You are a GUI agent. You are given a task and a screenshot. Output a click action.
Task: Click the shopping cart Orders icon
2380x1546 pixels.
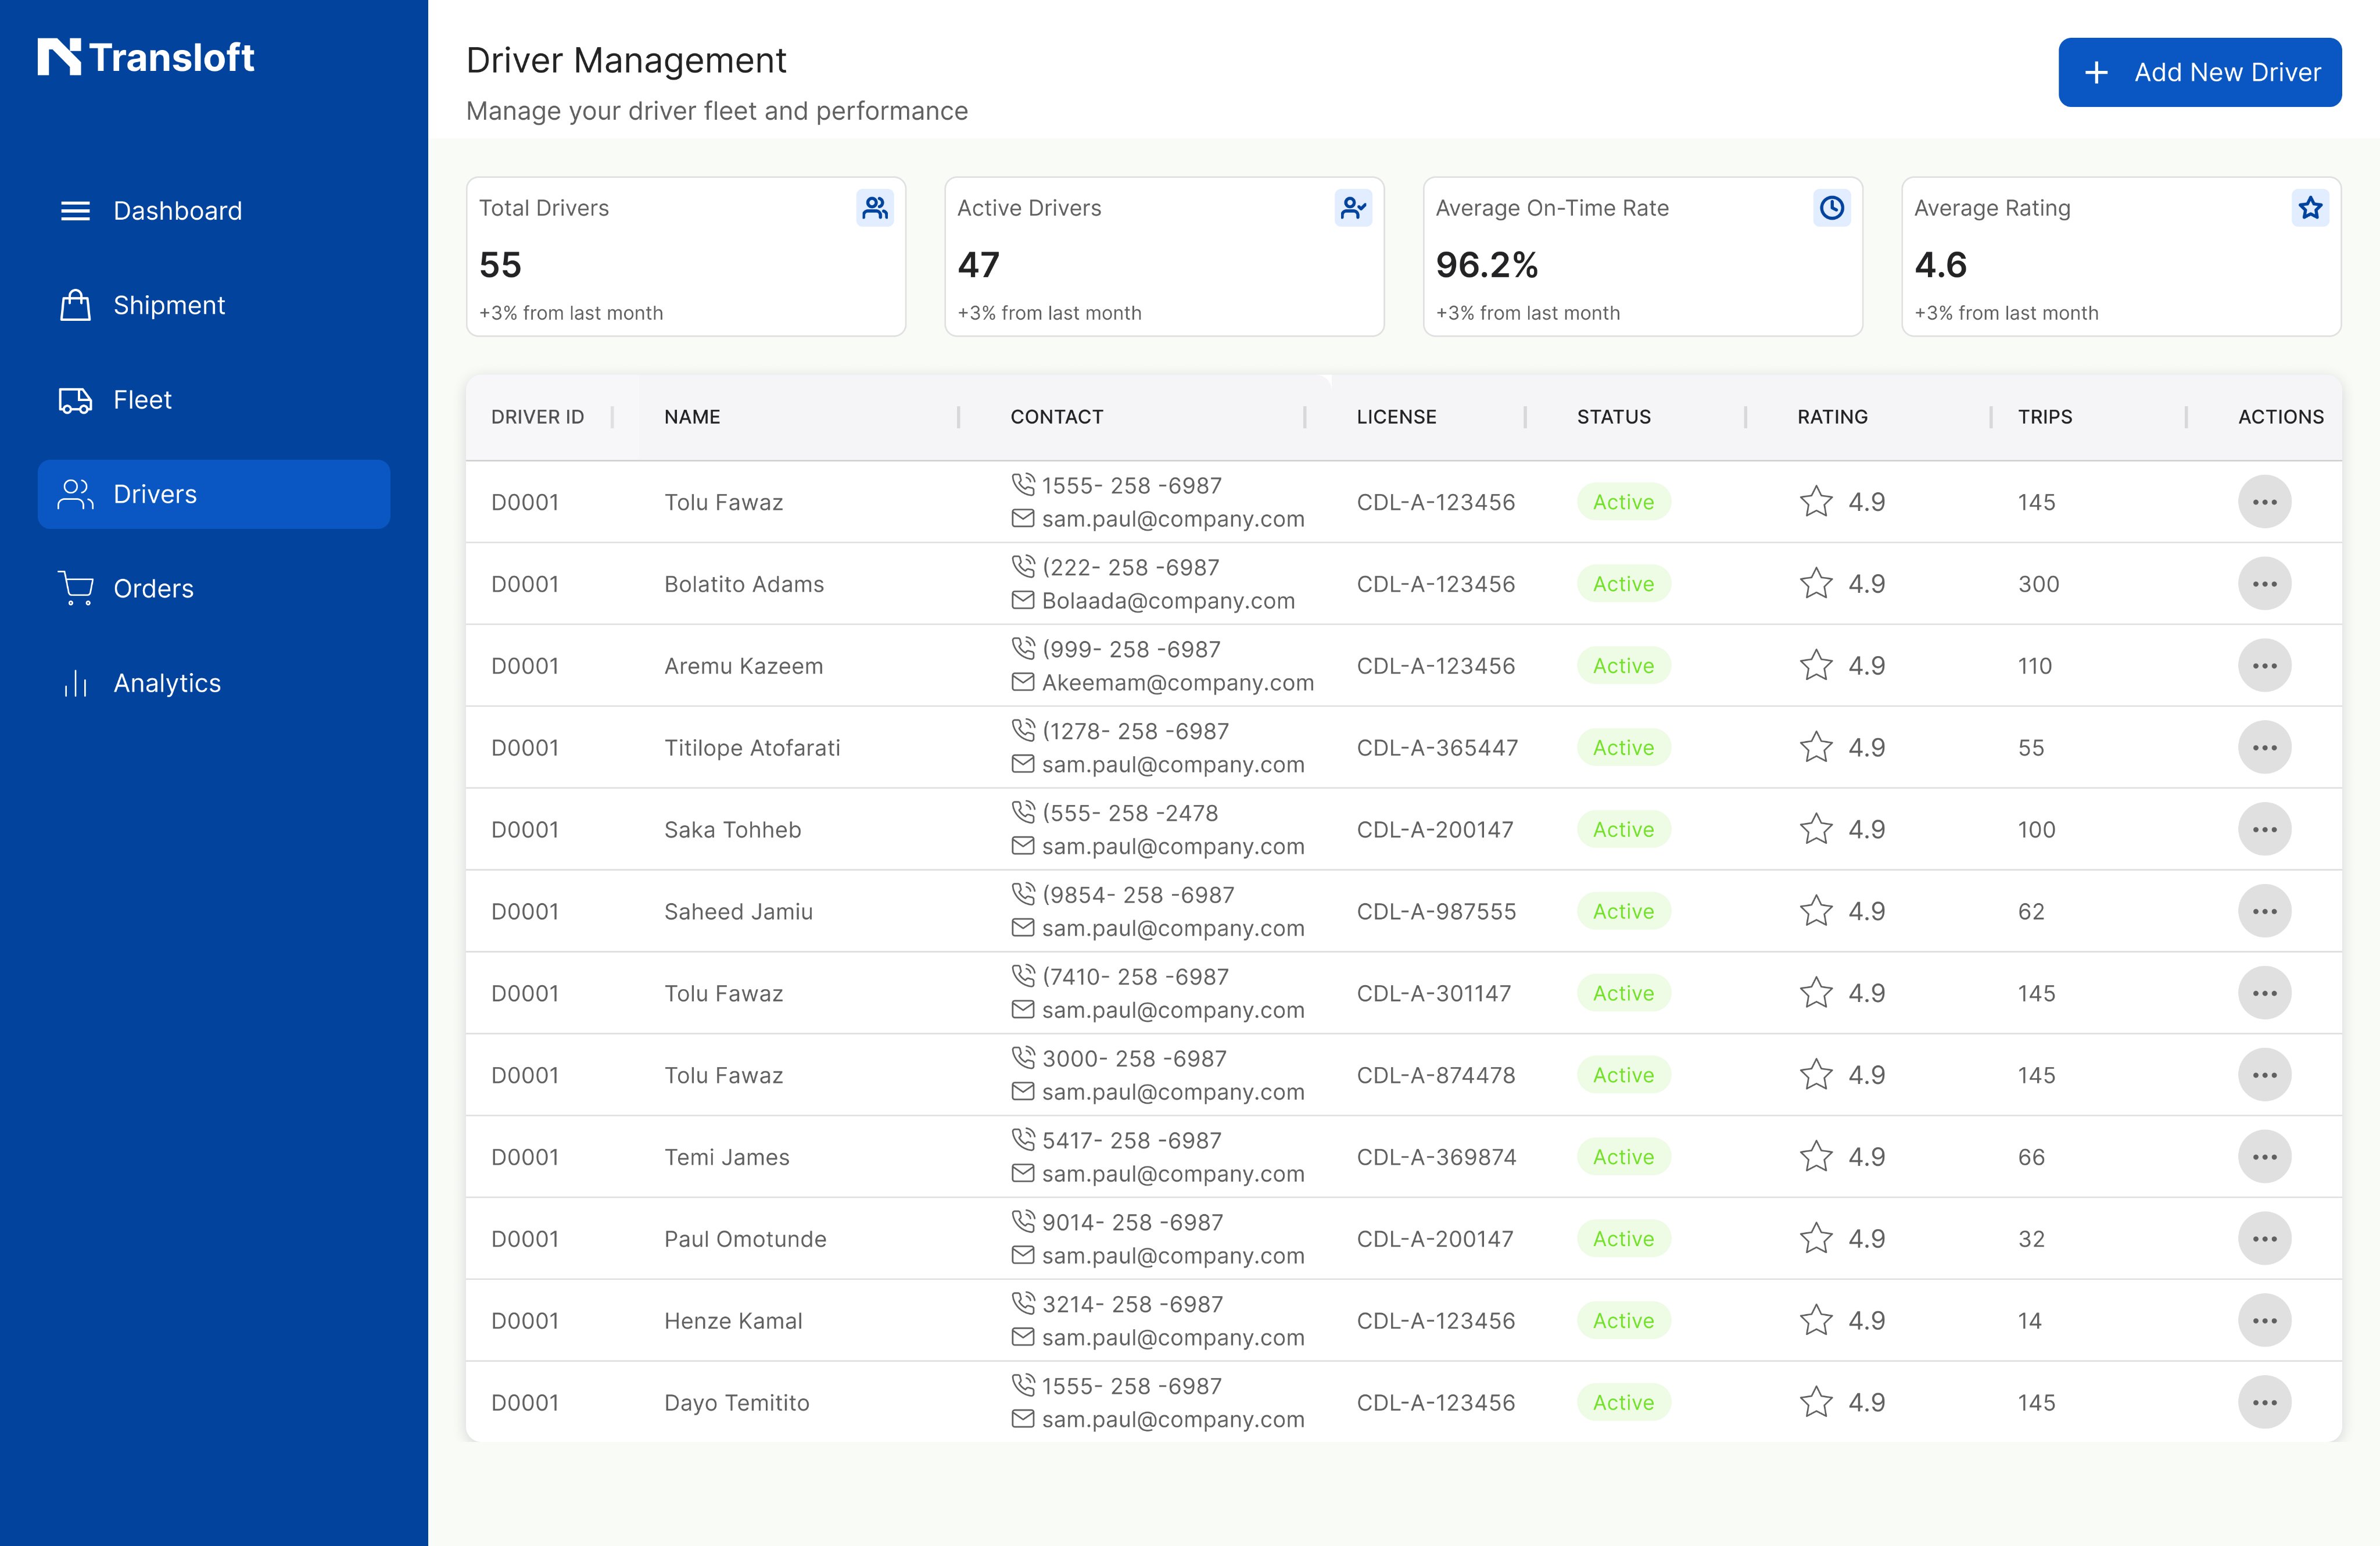click(76, 588)
